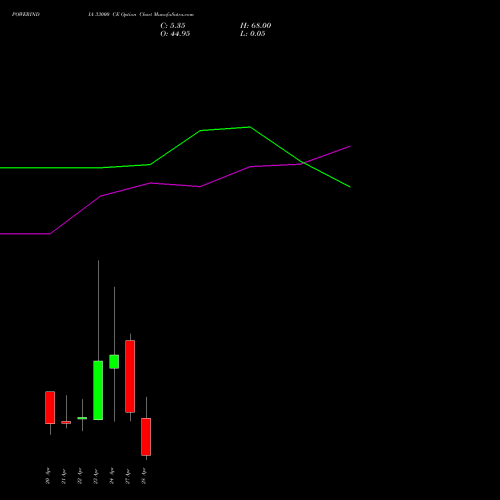The height and width of the screenshot is (500, 500).
Task: Click the high value H: 68.00
Action: coord(255,26)
